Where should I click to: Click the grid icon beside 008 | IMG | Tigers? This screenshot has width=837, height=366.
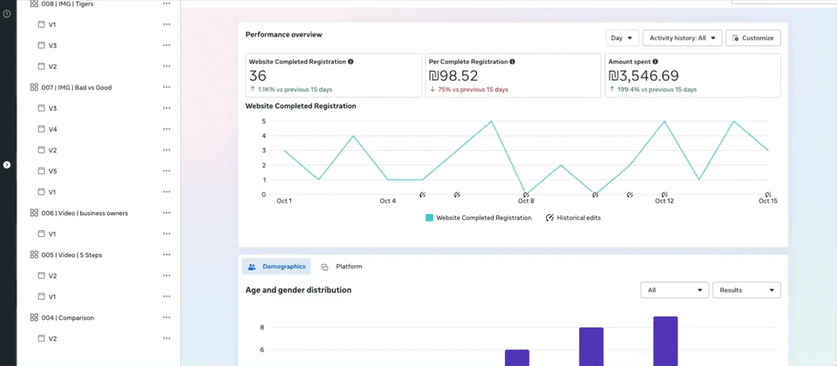(34, 4)
